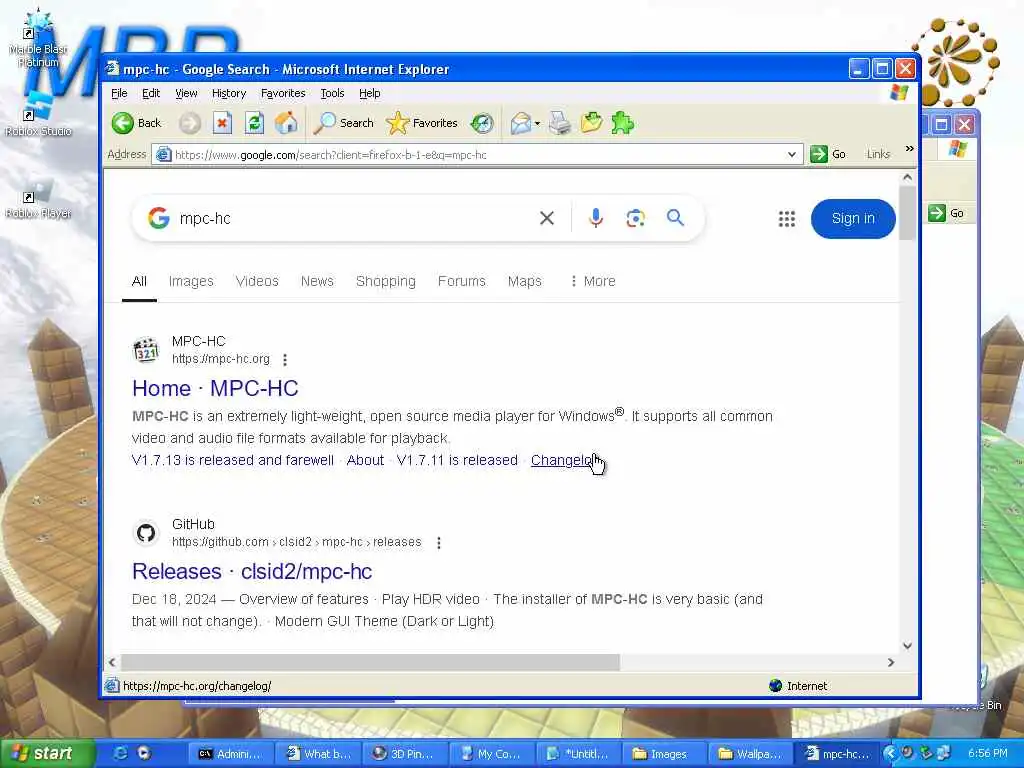
Task: Click the vertical scrollbar down arrow
Action: point(907,646)
